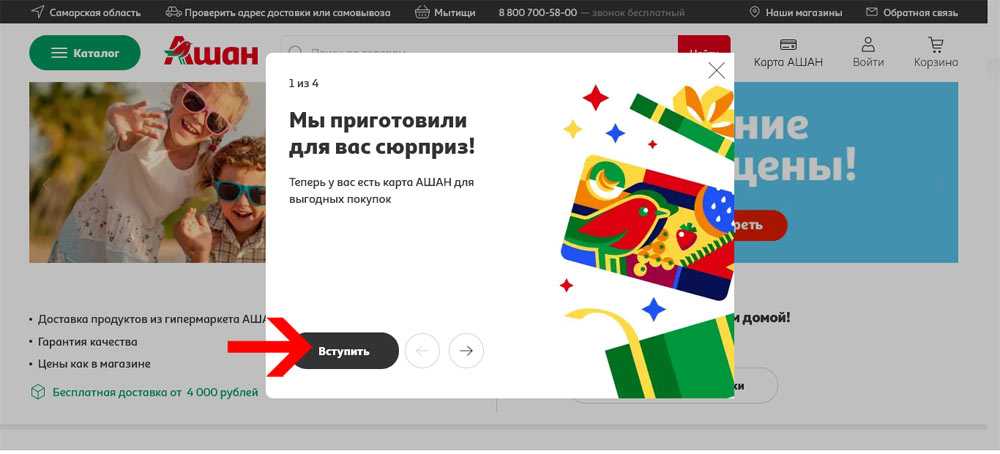Select region Самарская область
This screenshot has height=454, width=1000.
click(86, 12)
